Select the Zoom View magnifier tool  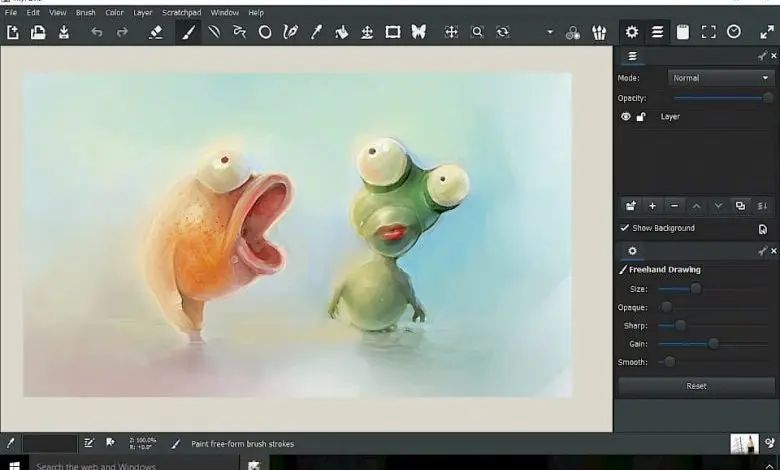pos(477,32)
